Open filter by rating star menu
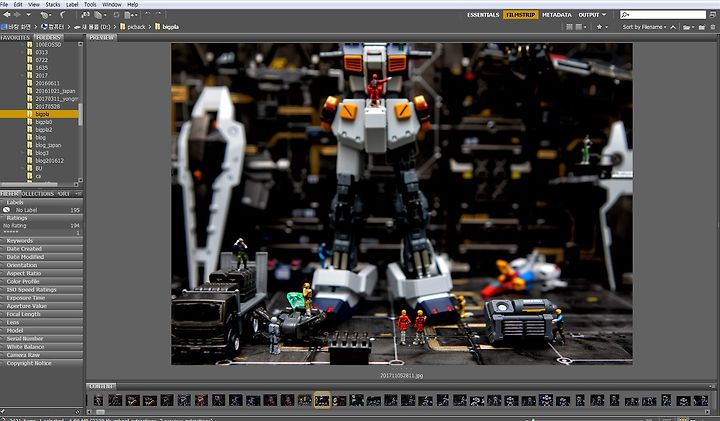The width and height of the screenshot is (720, 421). [x=602, y=27]
